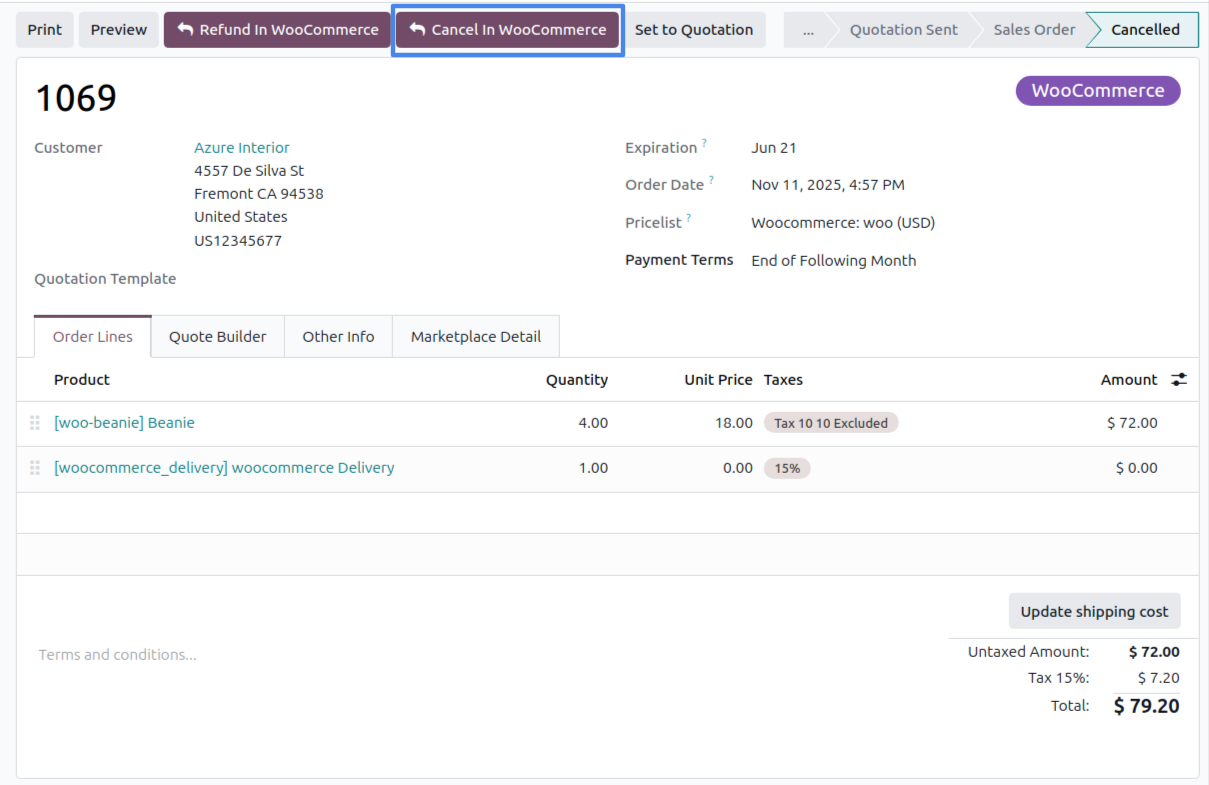Viewport: 1209px width, 785px height.
Task: Click the Total $ 79.20 value
Action: pos(1146,706)
